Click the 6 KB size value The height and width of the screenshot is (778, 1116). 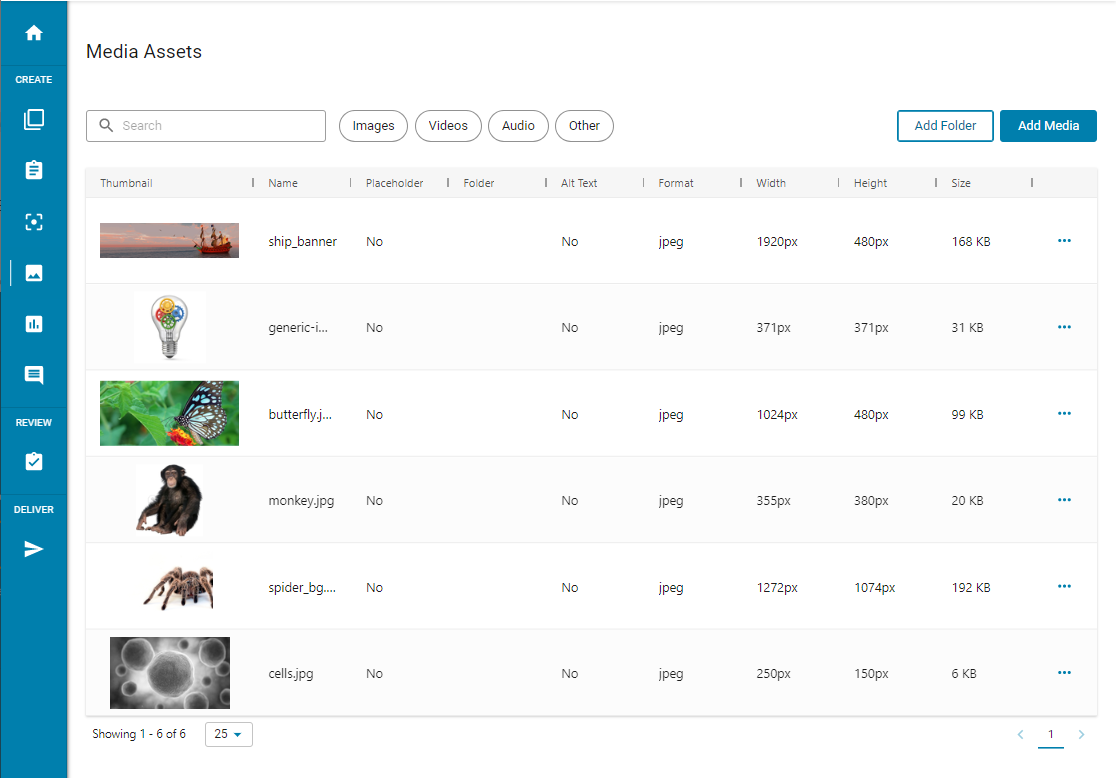(964, 673)
